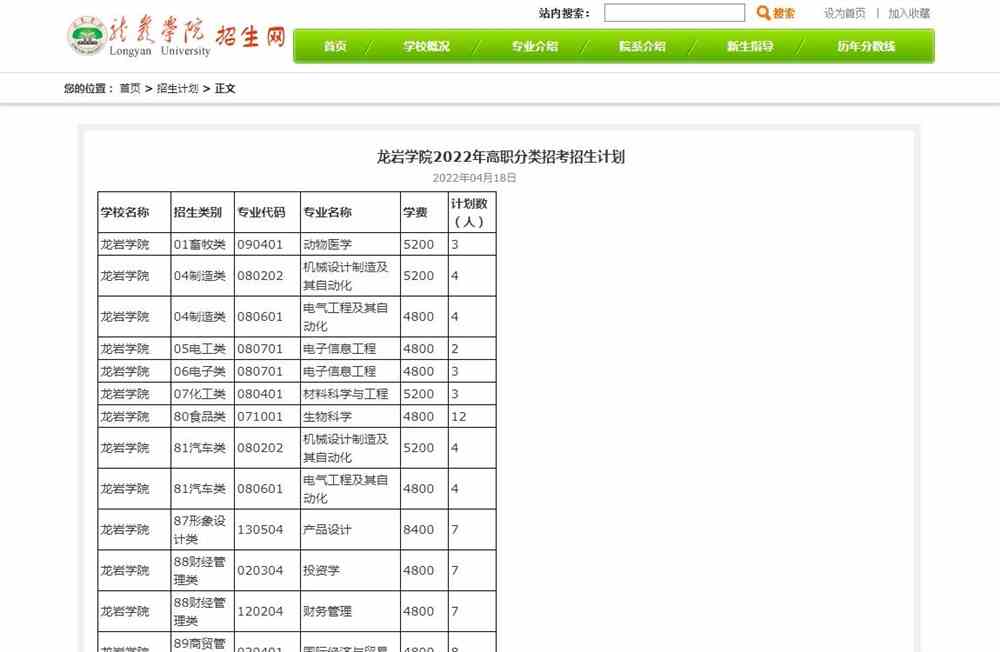1000x652 pixels.
Task: Click the 设为首页 link
Action: [844, 13]
